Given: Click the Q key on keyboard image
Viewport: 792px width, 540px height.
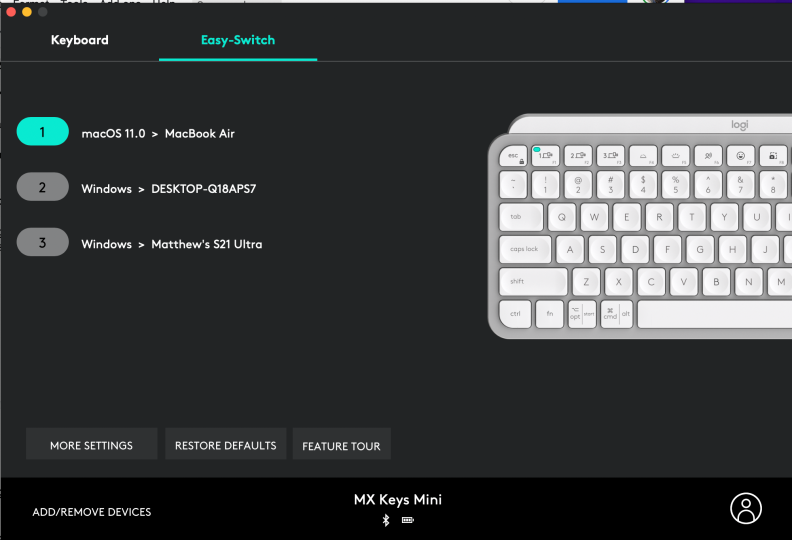Looking at the screenshot, I should pos(562,217).
